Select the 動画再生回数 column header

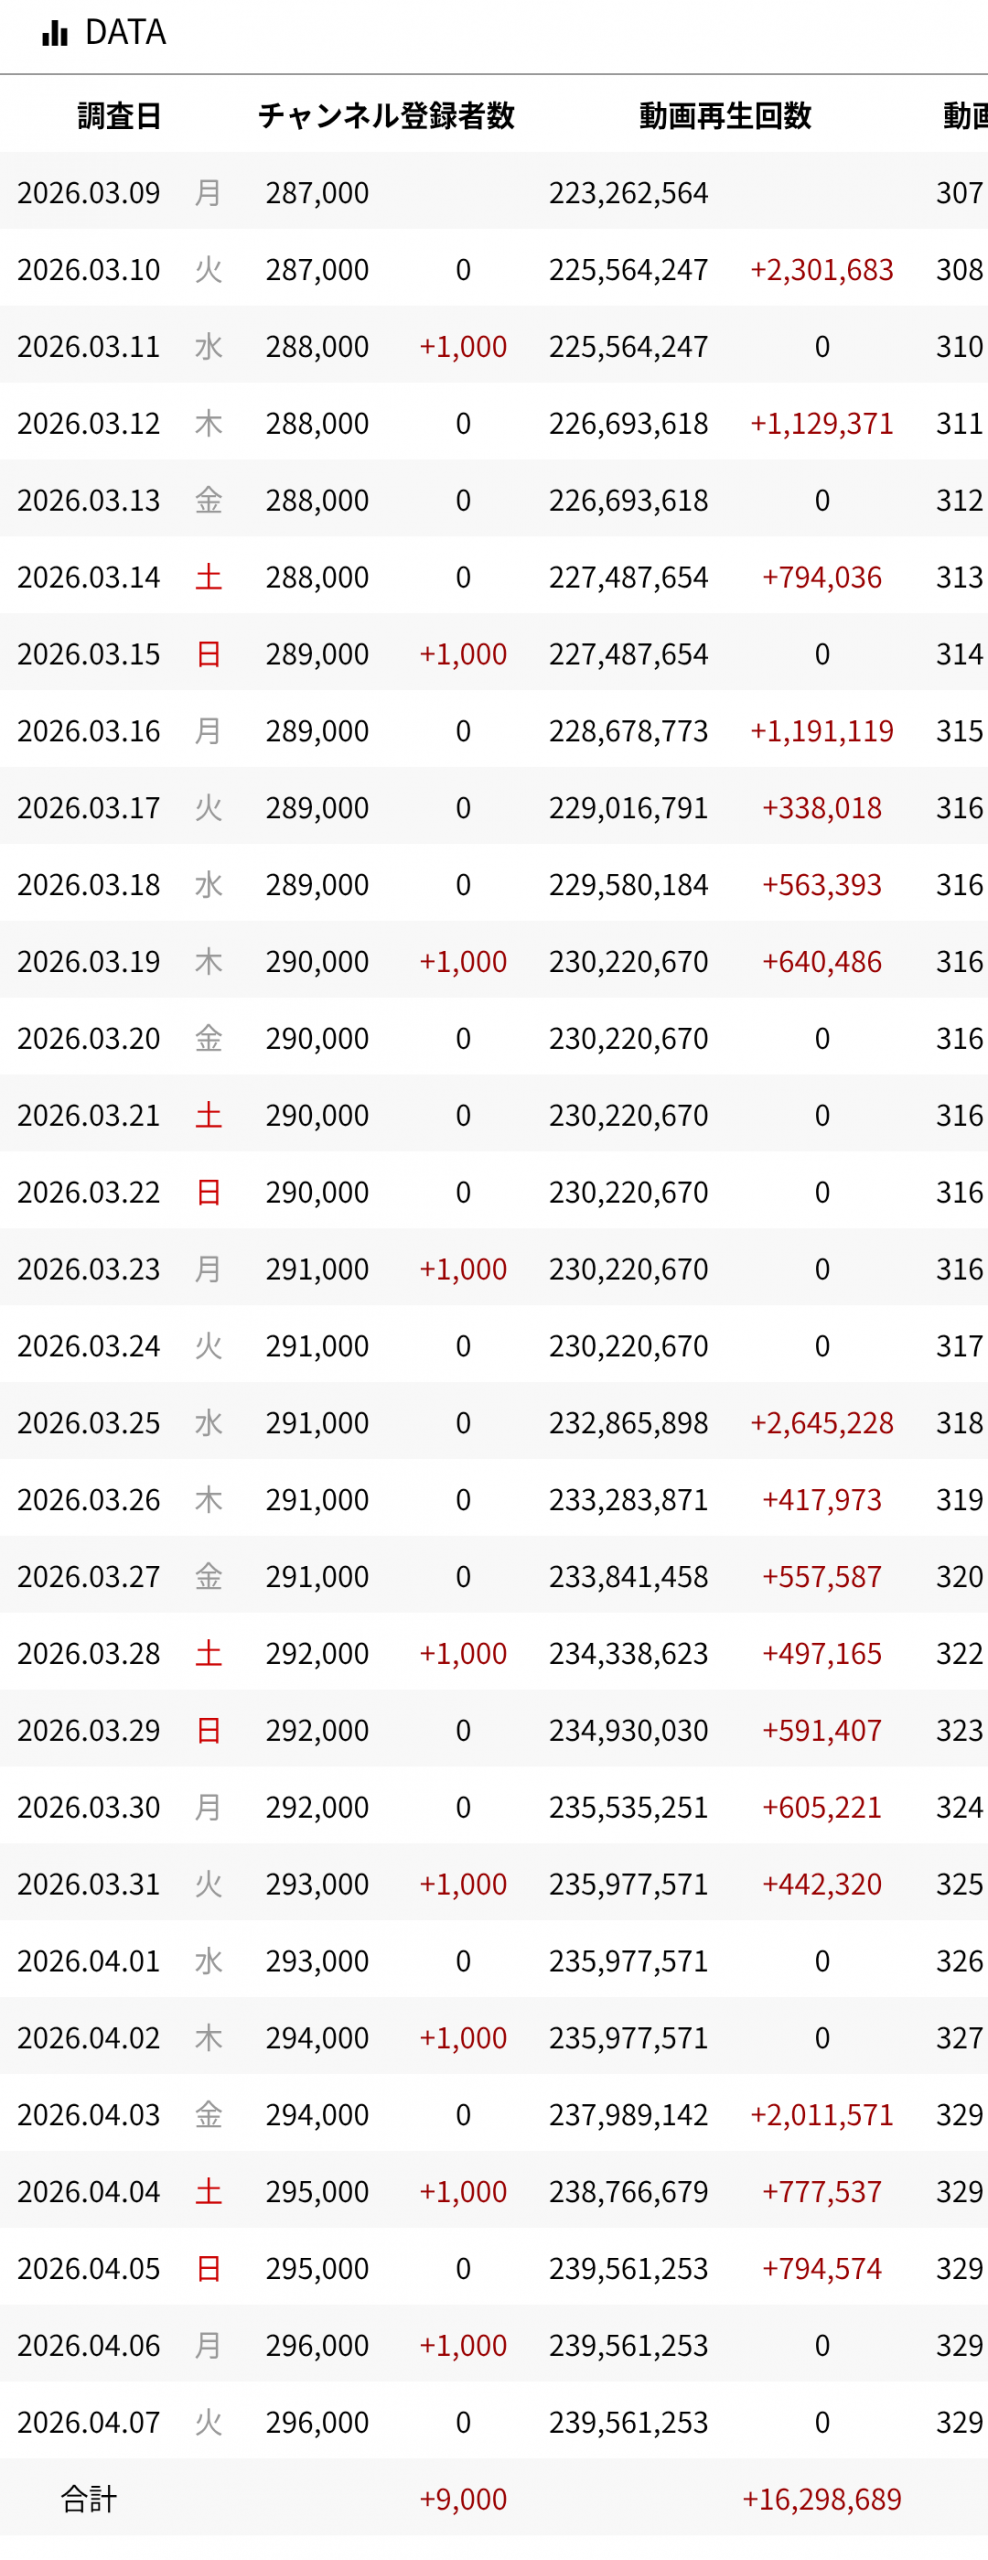point(725,116)
